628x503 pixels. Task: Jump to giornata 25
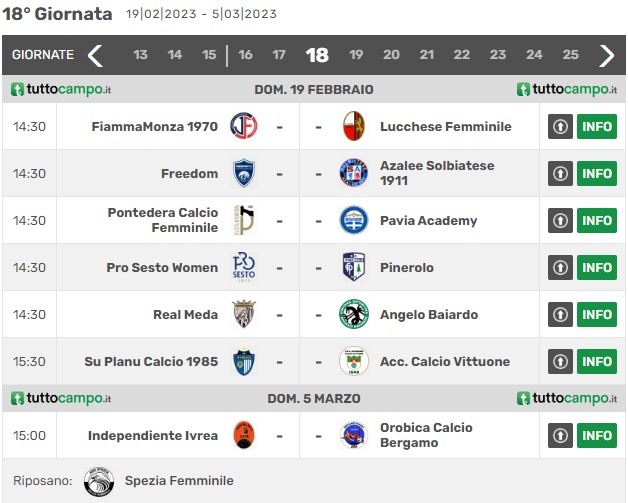pyautogui.click(x=570, y=55)
